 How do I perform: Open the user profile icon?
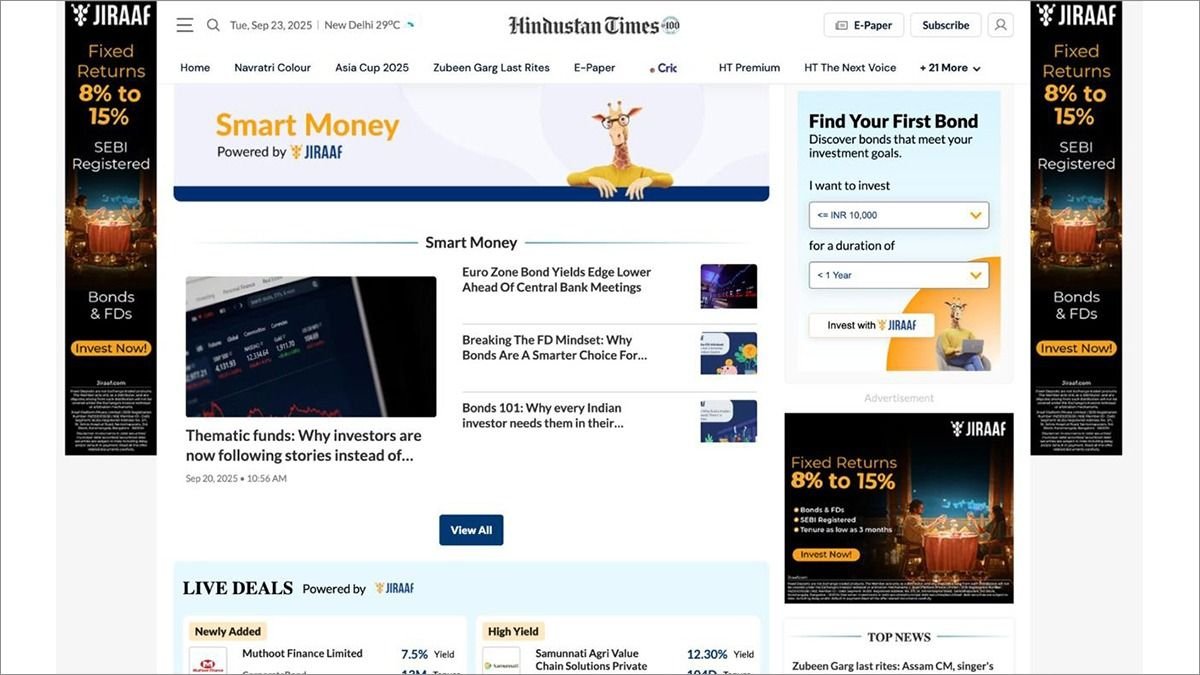point(999,25)
